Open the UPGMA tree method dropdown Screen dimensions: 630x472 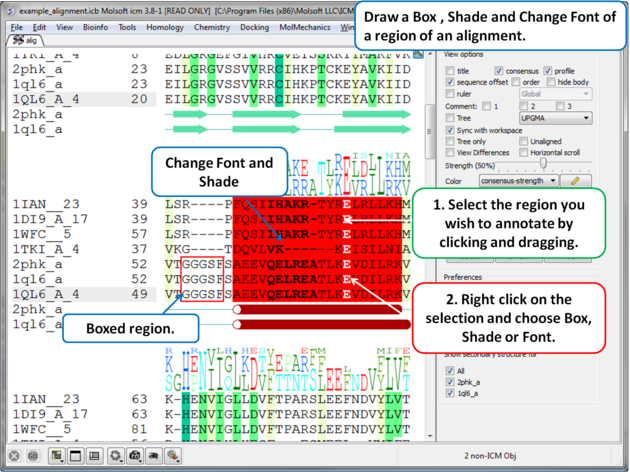click(557, 118)
